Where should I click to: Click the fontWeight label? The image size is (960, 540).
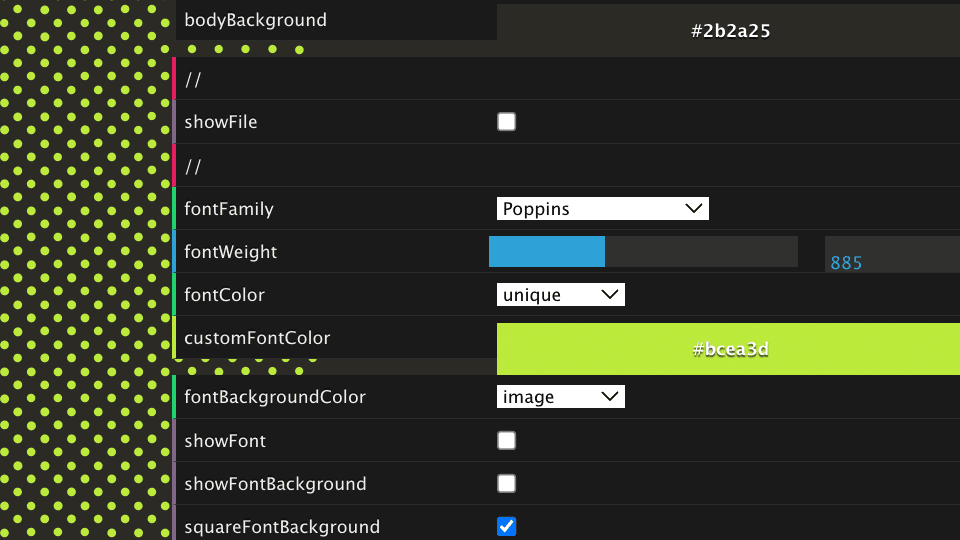[x=231, y=252]
